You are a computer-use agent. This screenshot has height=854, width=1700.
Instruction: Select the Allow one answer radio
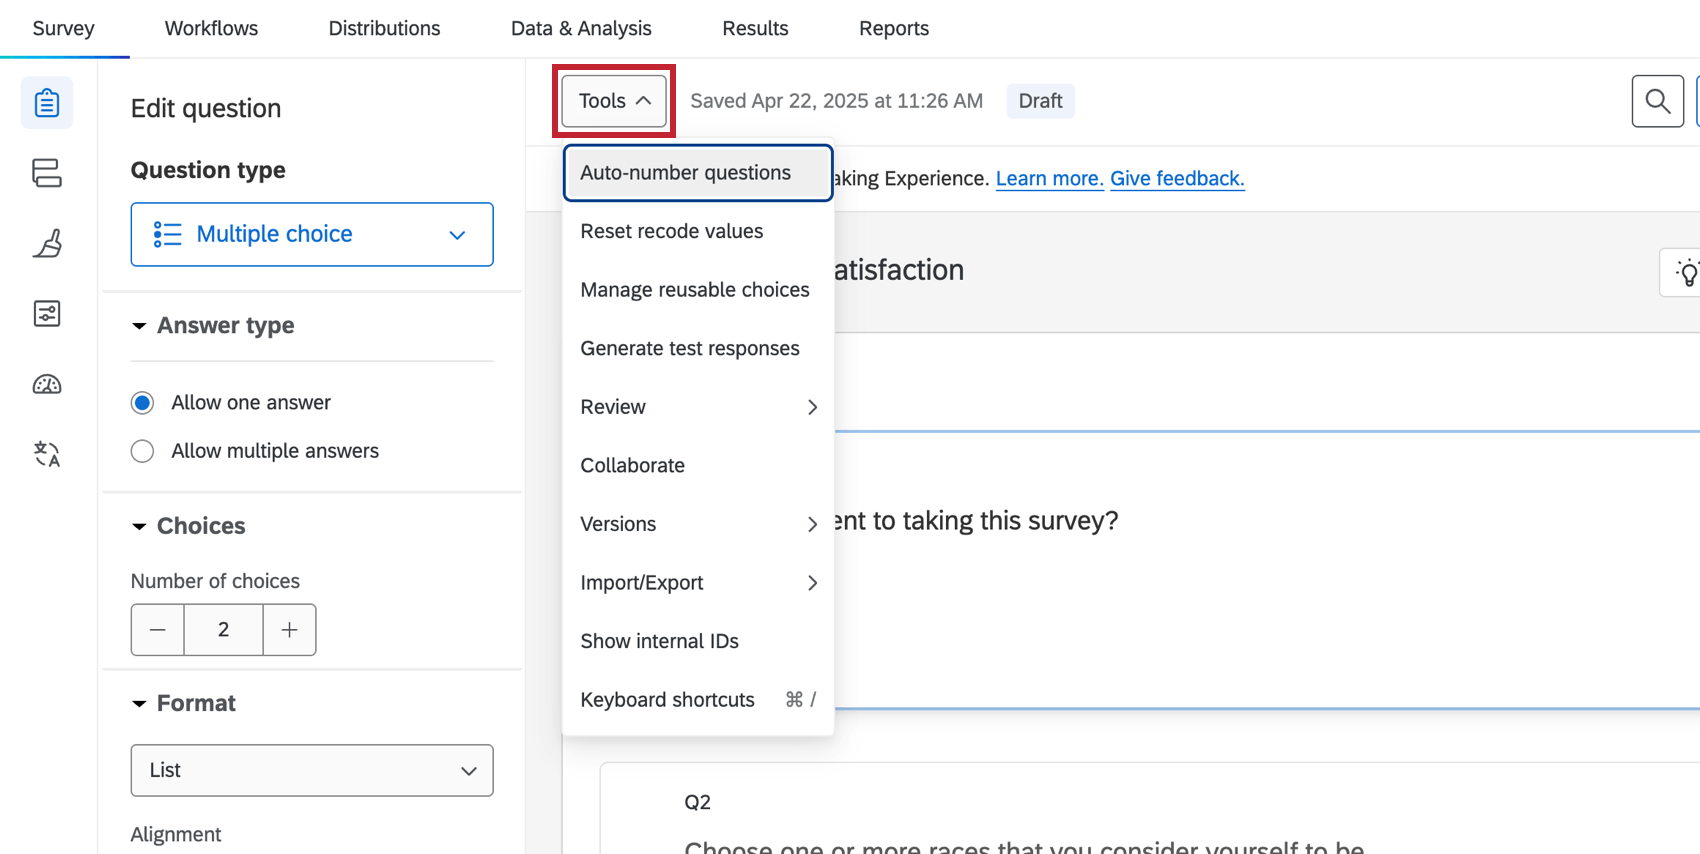143,403
